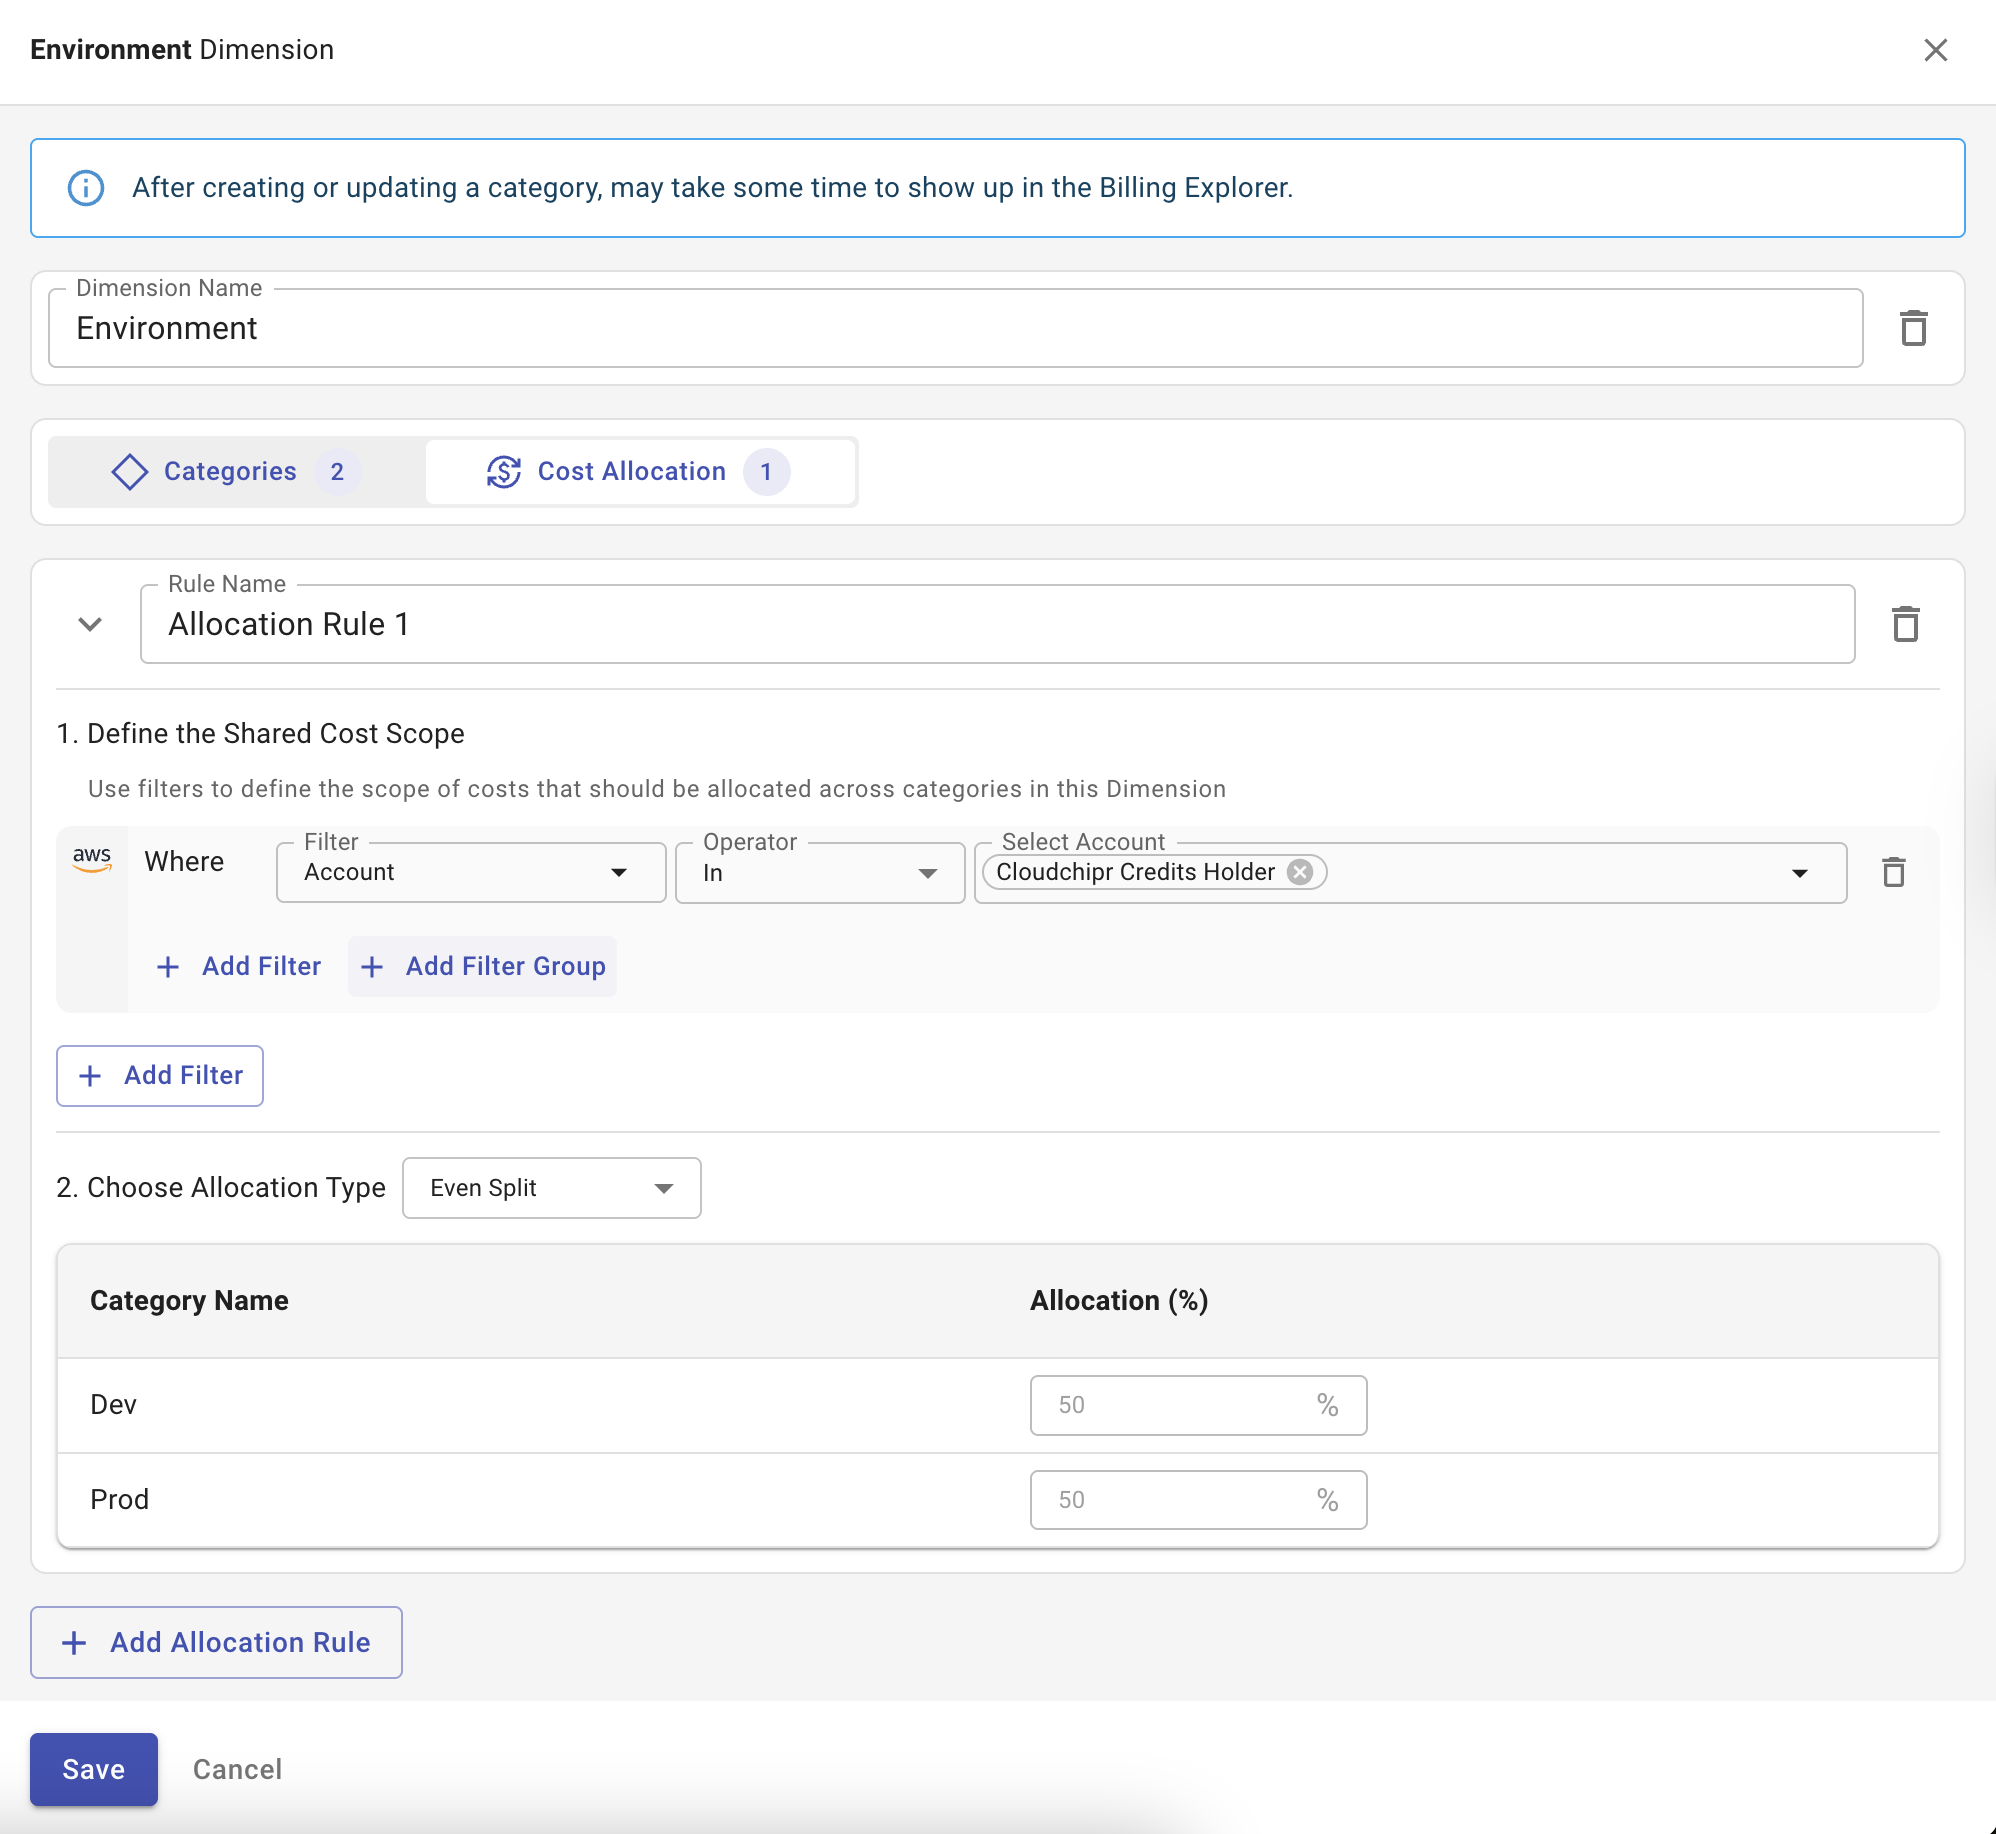The width and height of the screenshot is (1996, 1834).
Task: Click the trash icon next to Dimension Name
Action: pyautogui.click(x=1913, y=328)
